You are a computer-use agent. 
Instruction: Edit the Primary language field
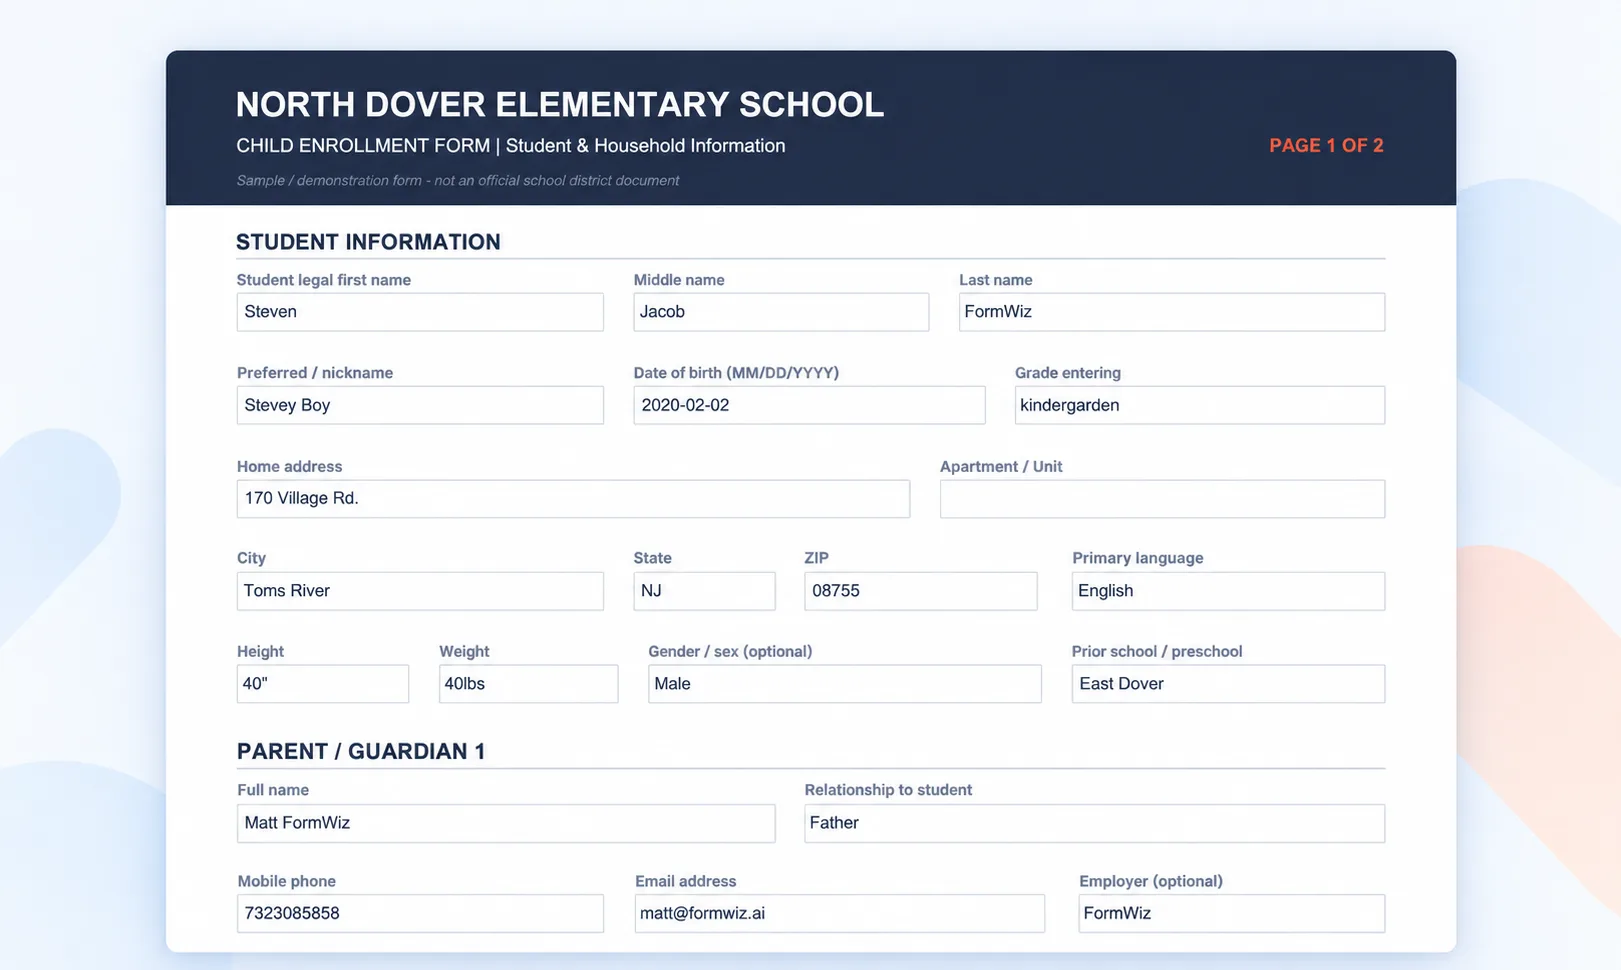point(1228,591)
